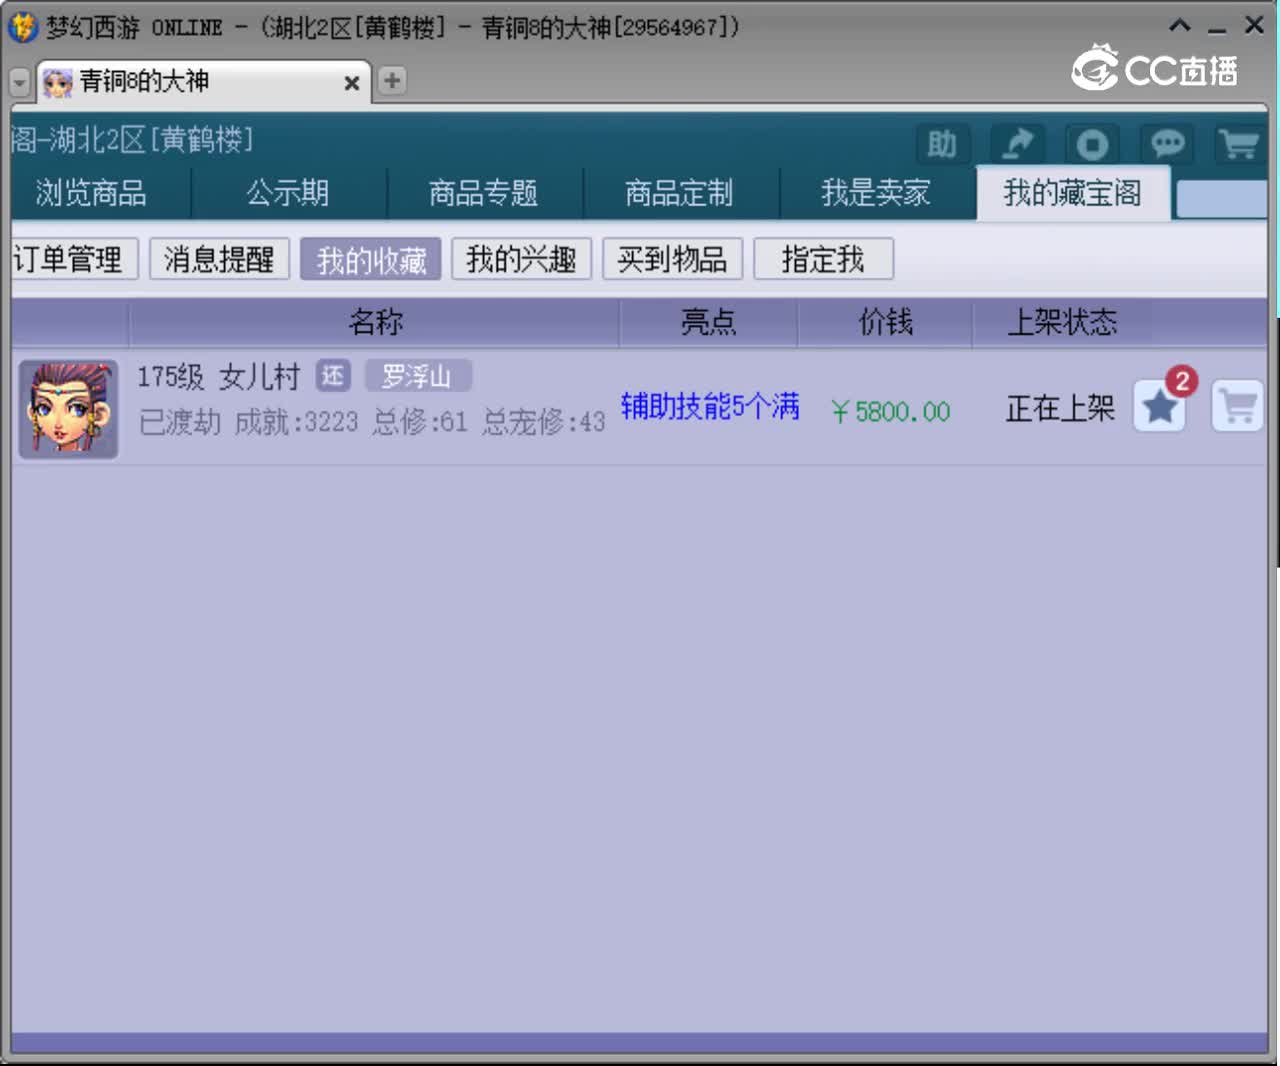The height and width of the screenshot is (1066, 1280).
Task: Click the 已渡劫 成就:3223 details line
Action: (372, 422)
